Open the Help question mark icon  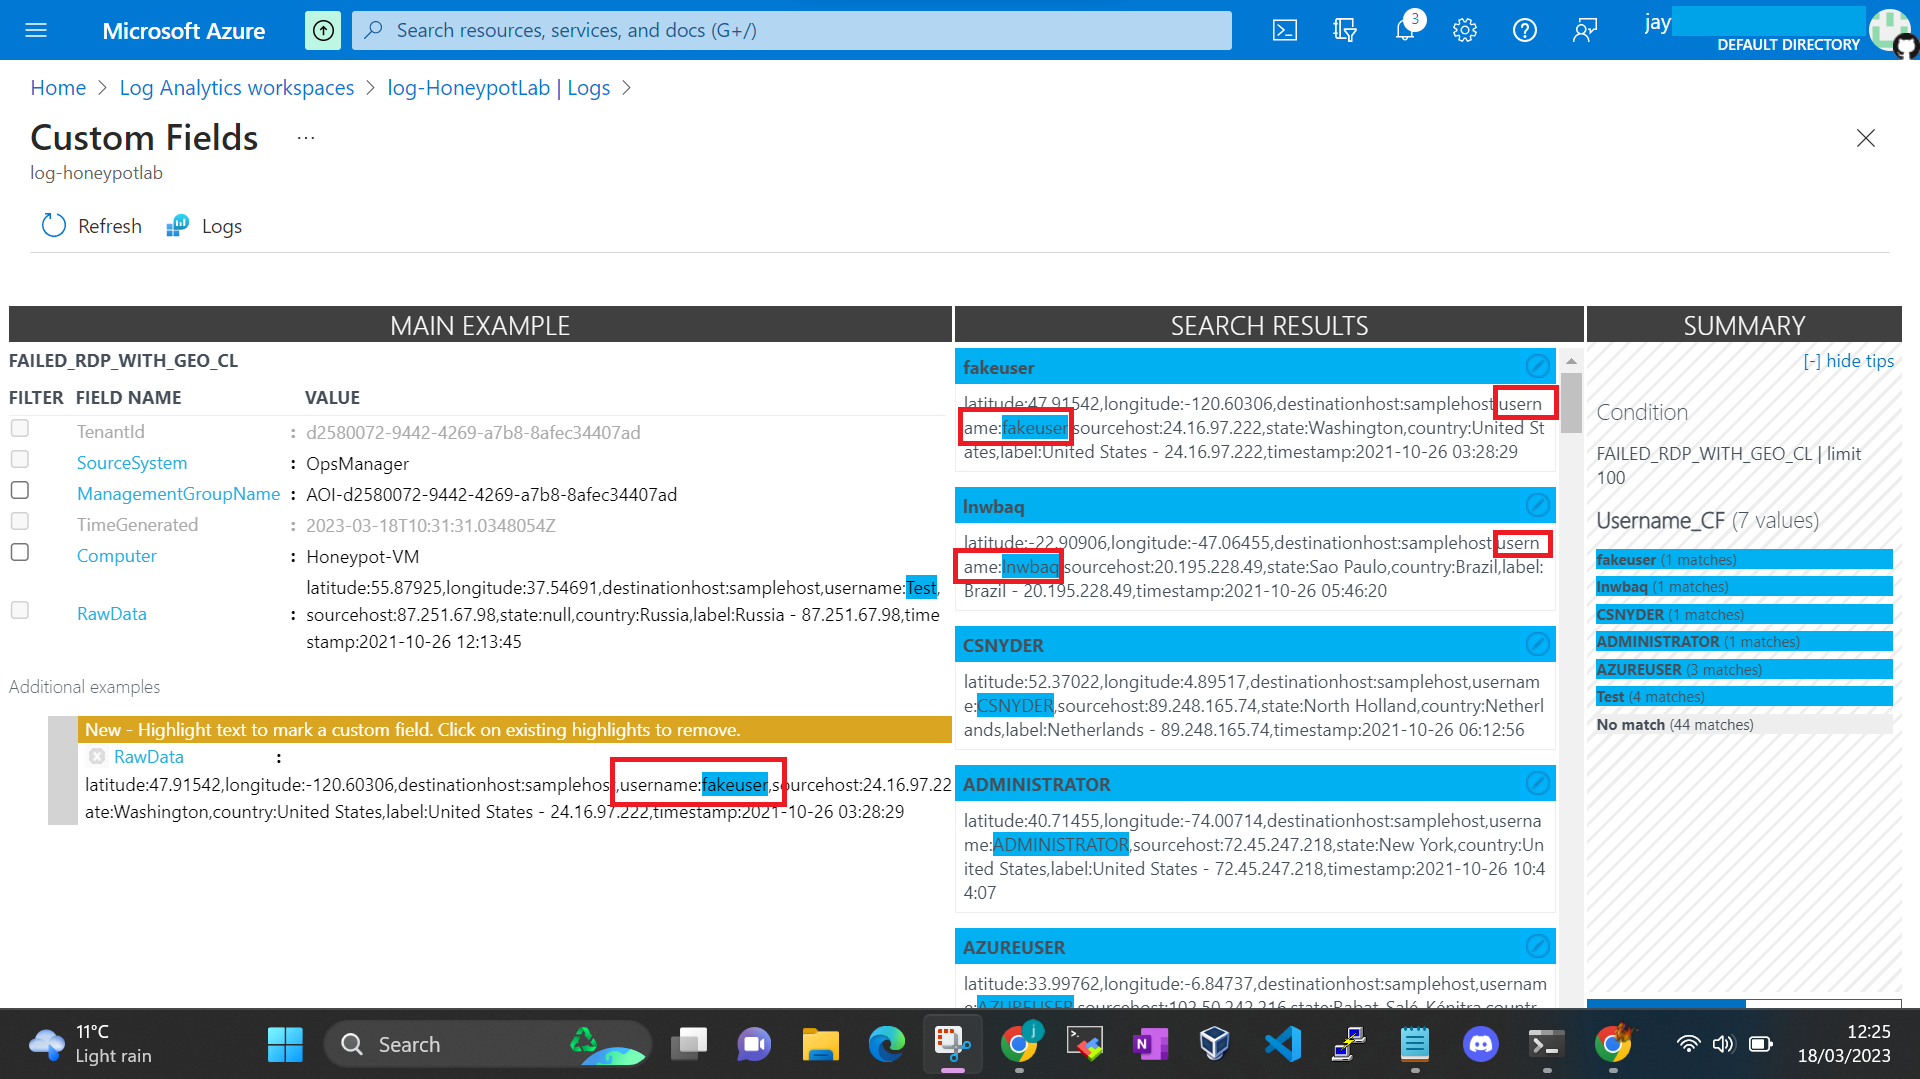(x=1525, y=30)
